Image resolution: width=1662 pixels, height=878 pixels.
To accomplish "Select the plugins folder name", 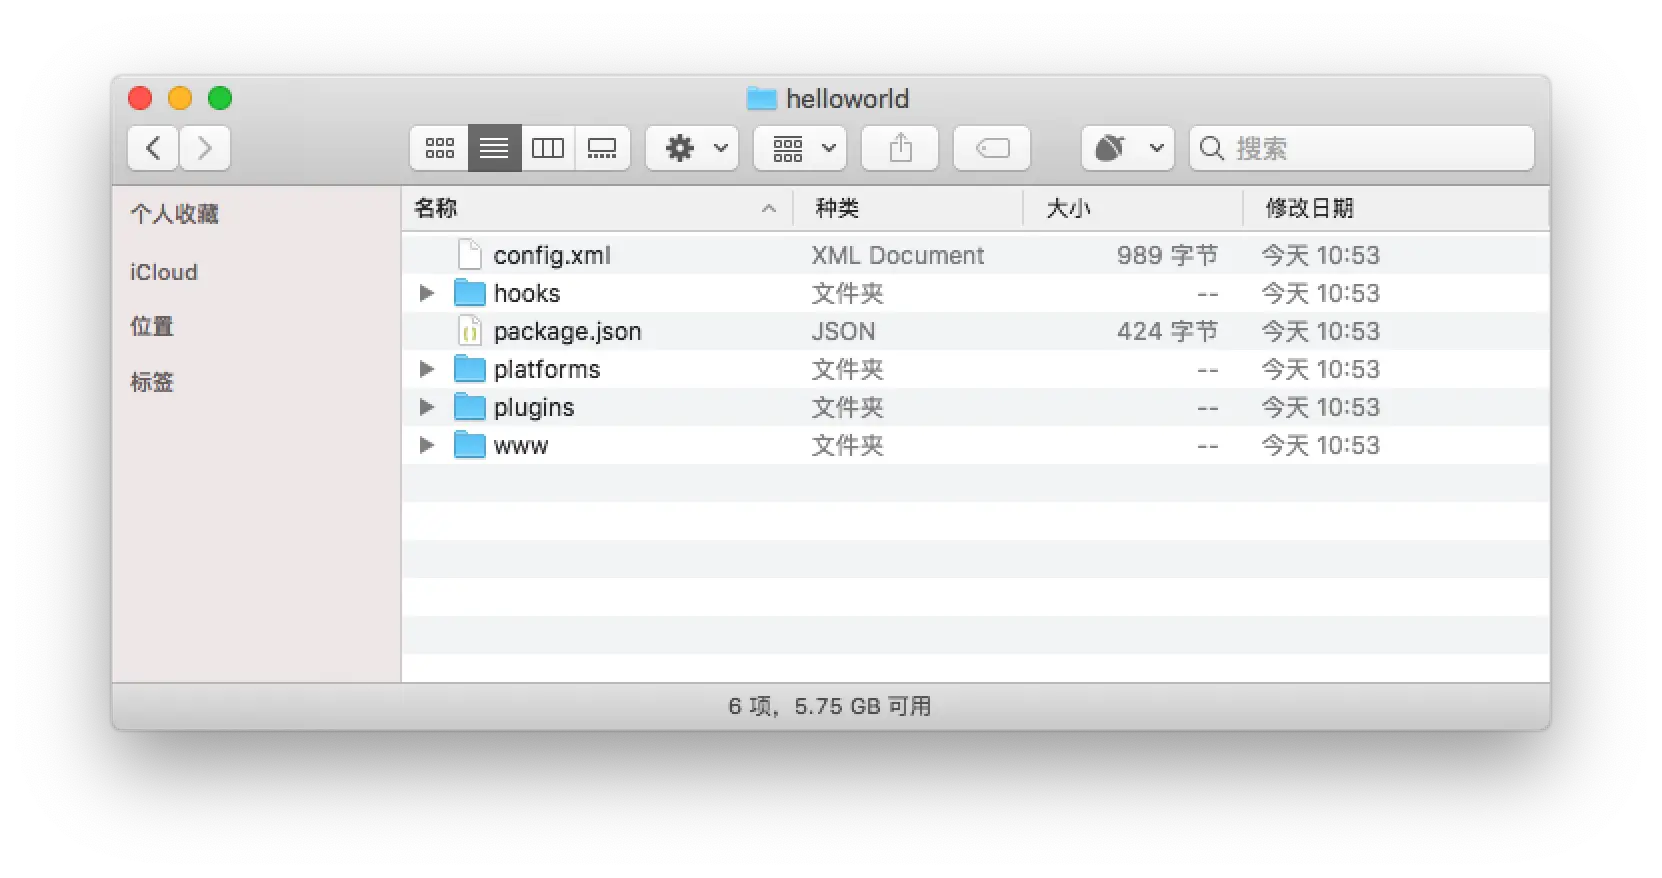I will click(534, 408).
